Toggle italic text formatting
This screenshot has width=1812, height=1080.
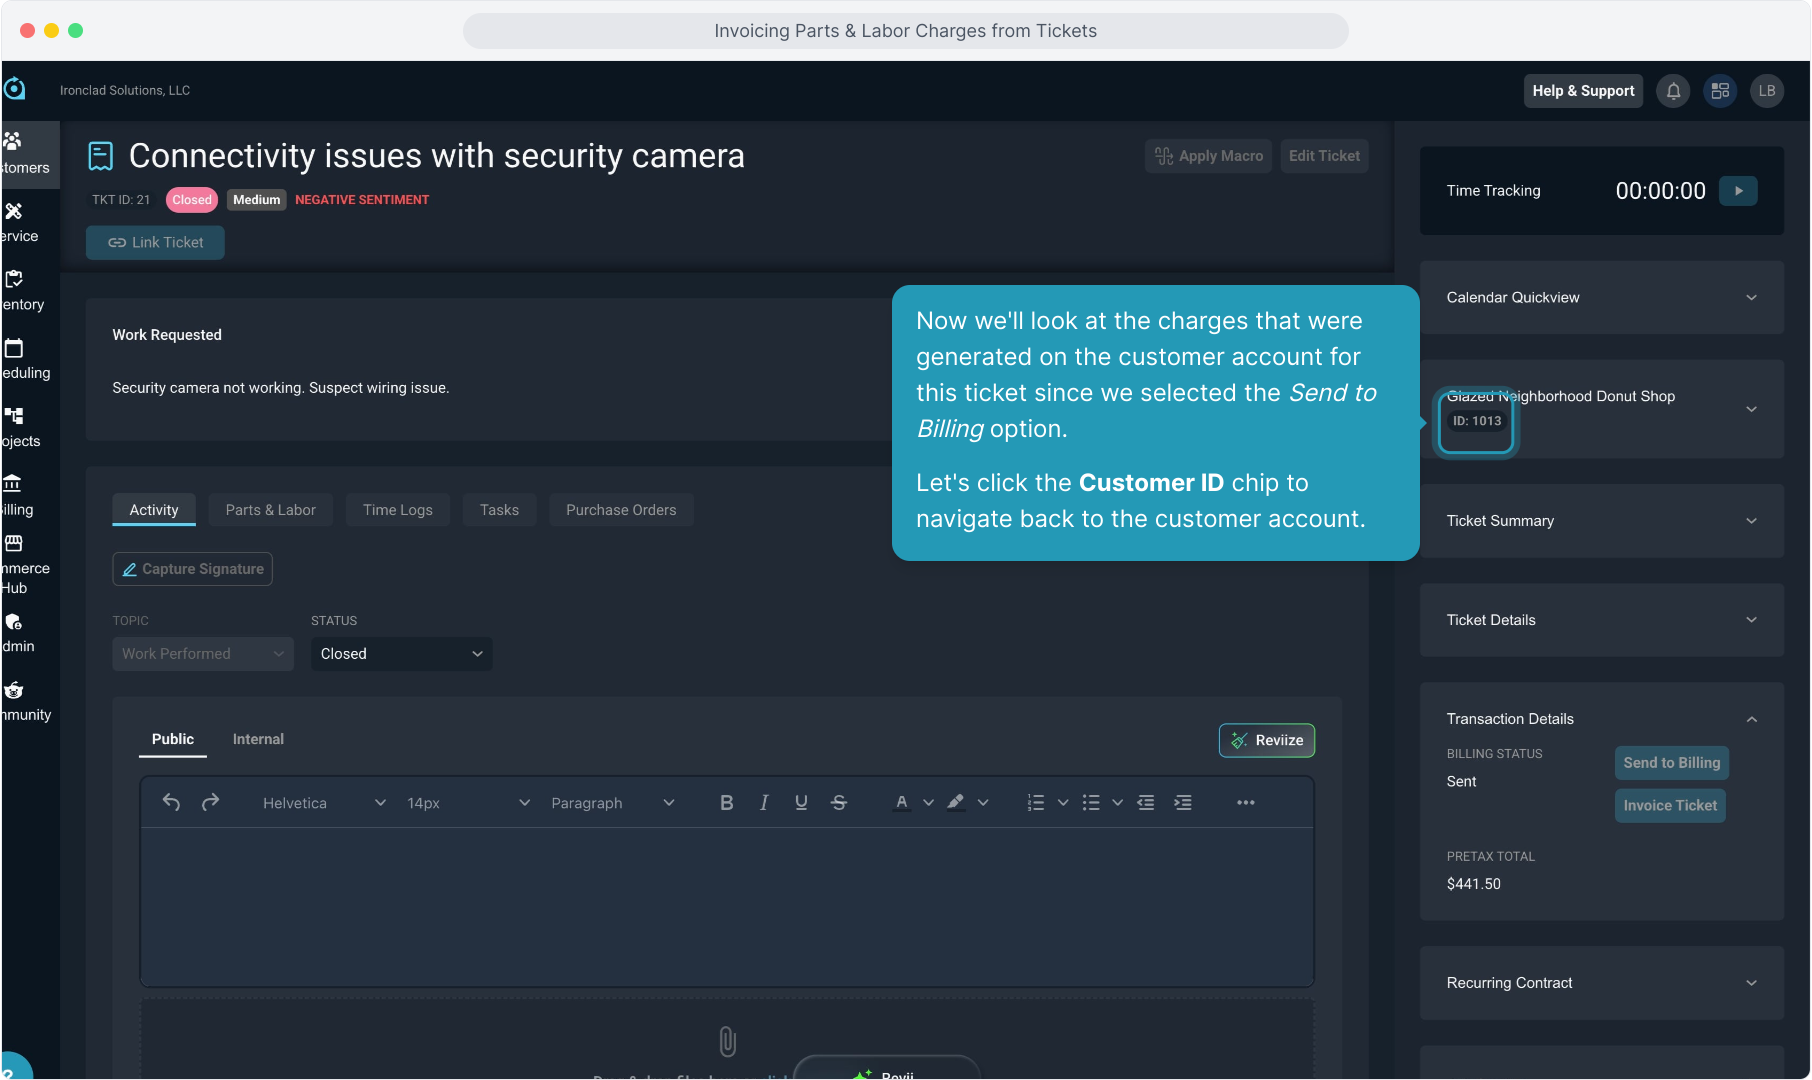(x=764, y=802)
